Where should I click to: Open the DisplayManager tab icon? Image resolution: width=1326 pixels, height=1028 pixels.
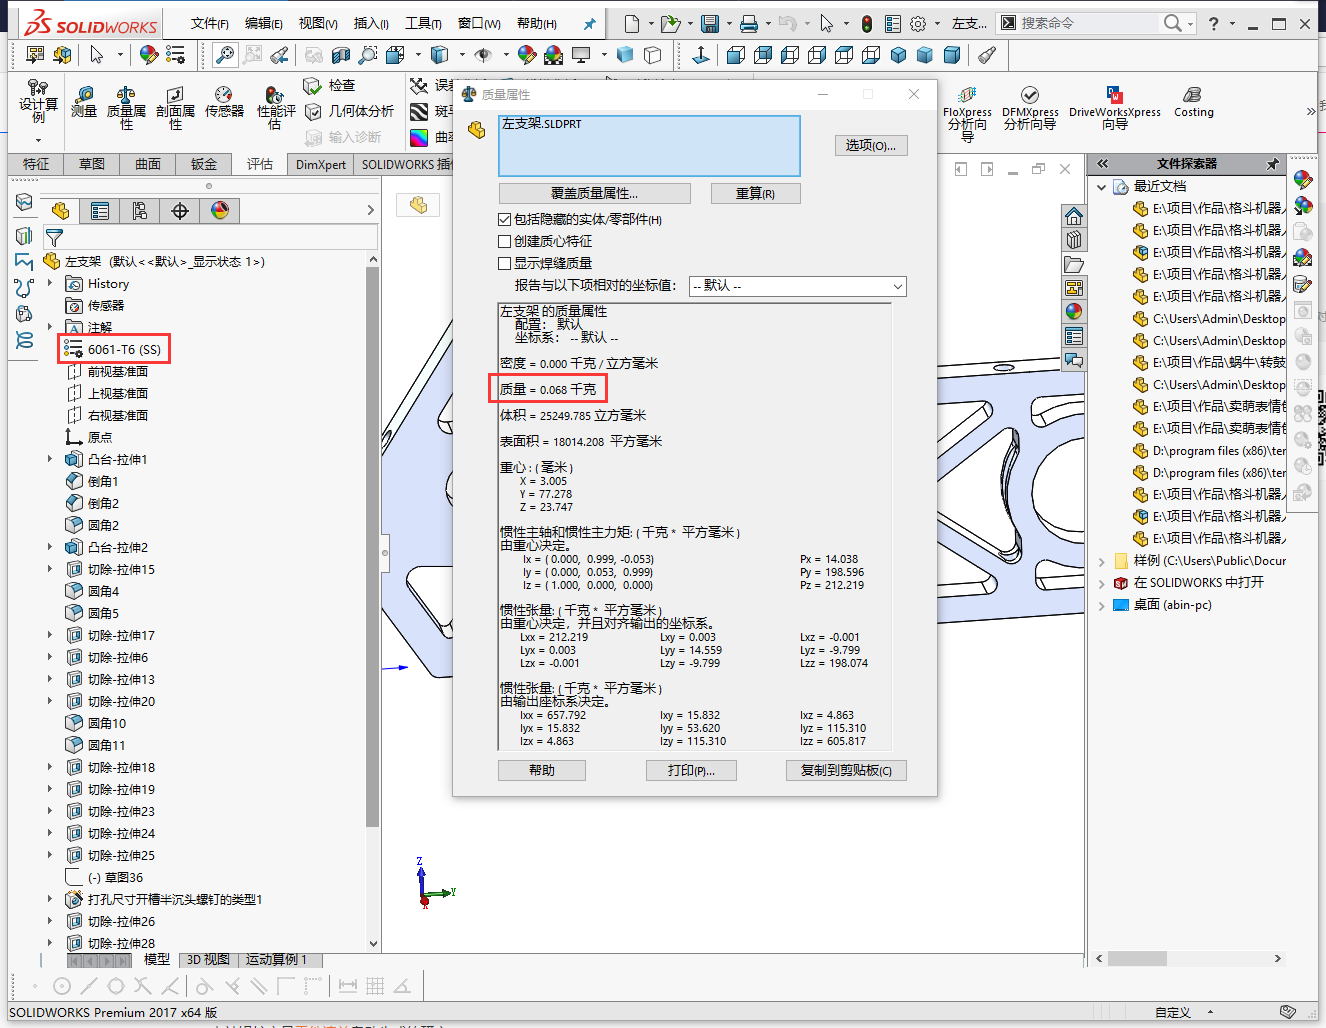point(220,211)
